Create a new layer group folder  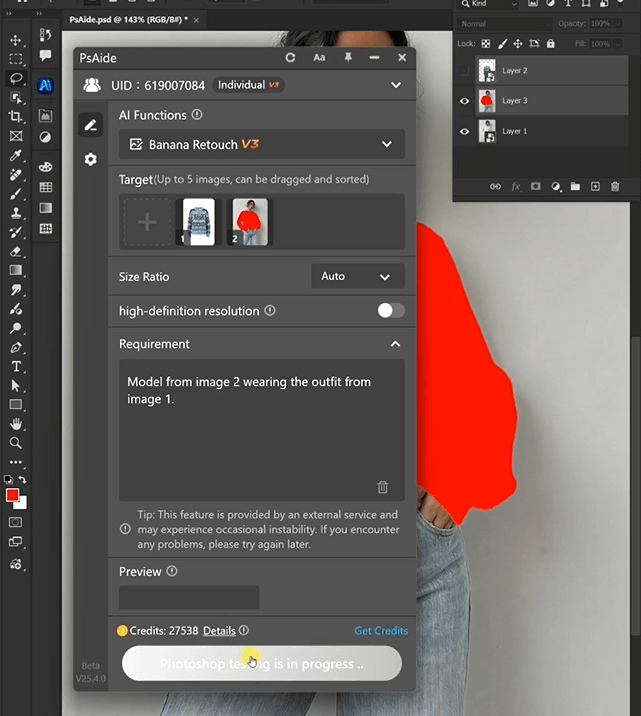[x=575, y=186]
